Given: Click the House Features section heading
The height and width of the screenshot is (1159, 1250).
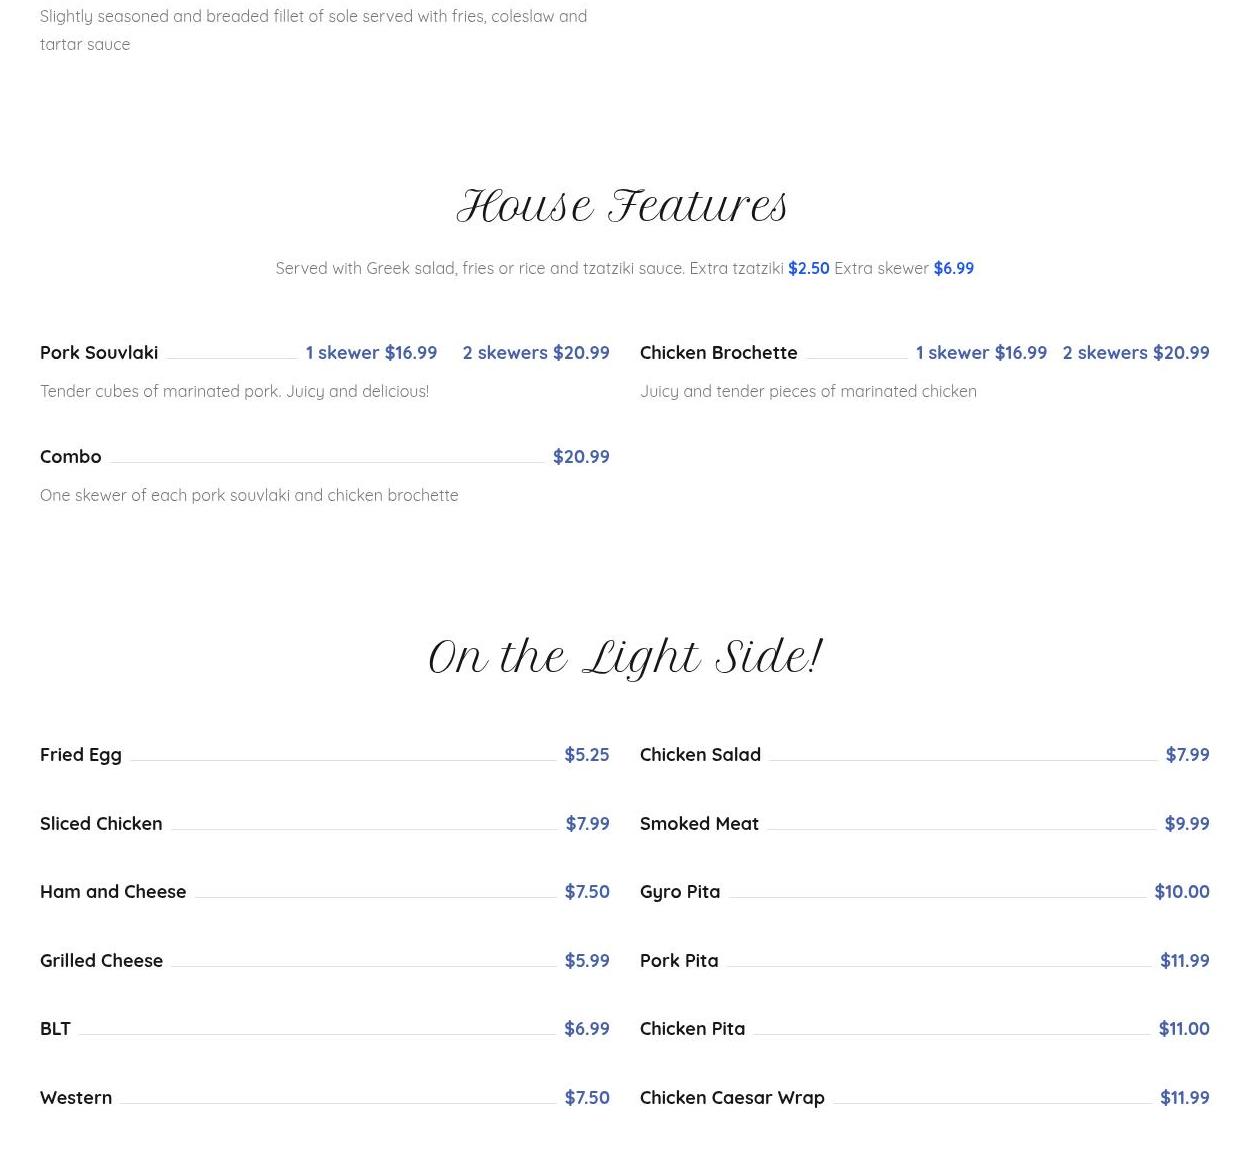Looking at the screenshot, I should (x=622, y=207).
